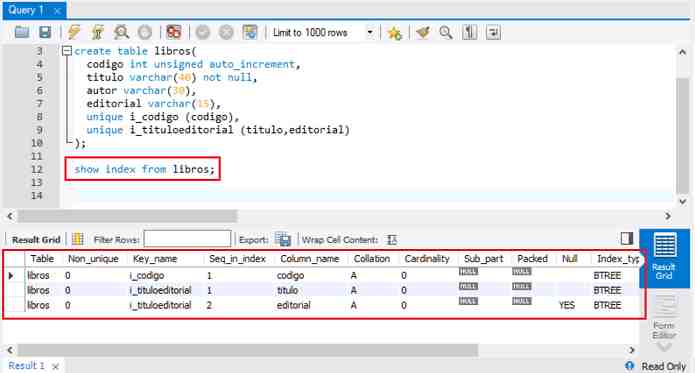Export recordset to file icon
This screenshot has width=695, height=373.
(283, 239)
